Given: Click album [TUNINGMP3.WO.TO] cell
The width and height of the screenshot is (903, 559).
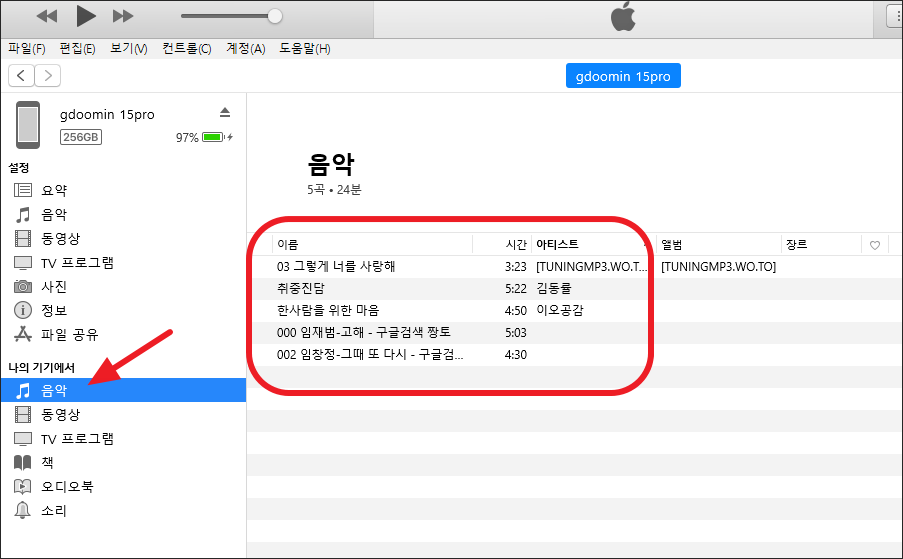Looking at the screenshot, I should pyautogui.click(x=718, y=267).
